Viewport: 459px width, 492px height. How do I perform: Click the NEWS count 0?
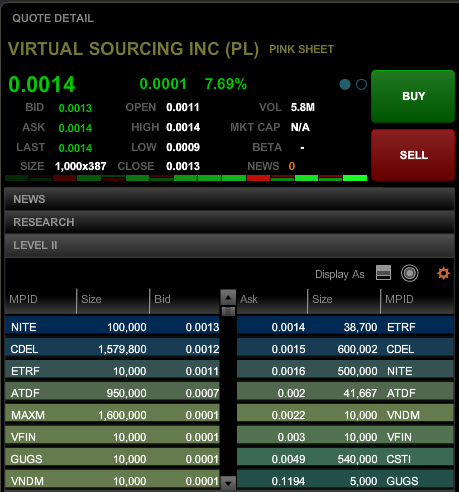point(292,166)
